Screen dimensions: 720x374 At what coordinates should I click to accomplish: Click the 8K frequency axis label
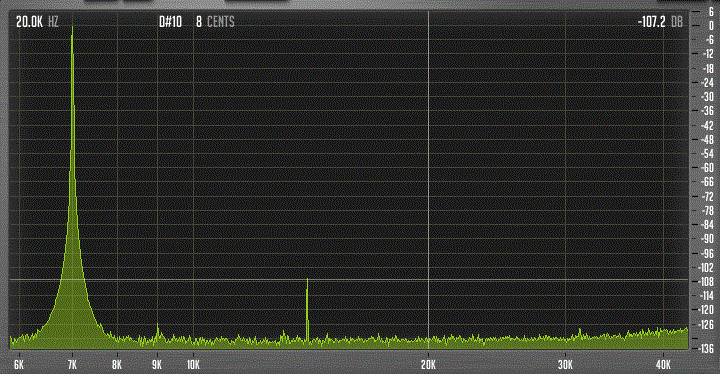(117, 365)
